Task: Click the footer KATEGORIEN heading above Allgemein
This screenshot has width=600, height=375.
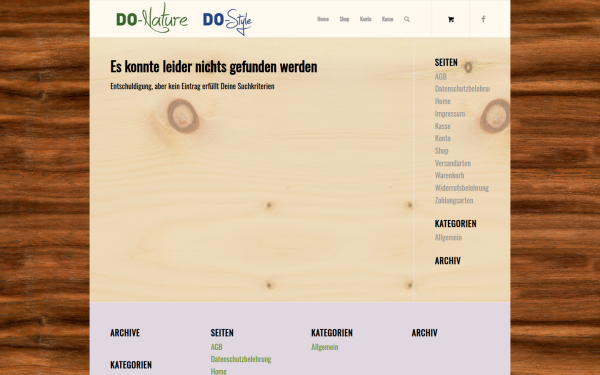Action: (x=332, y=333)
